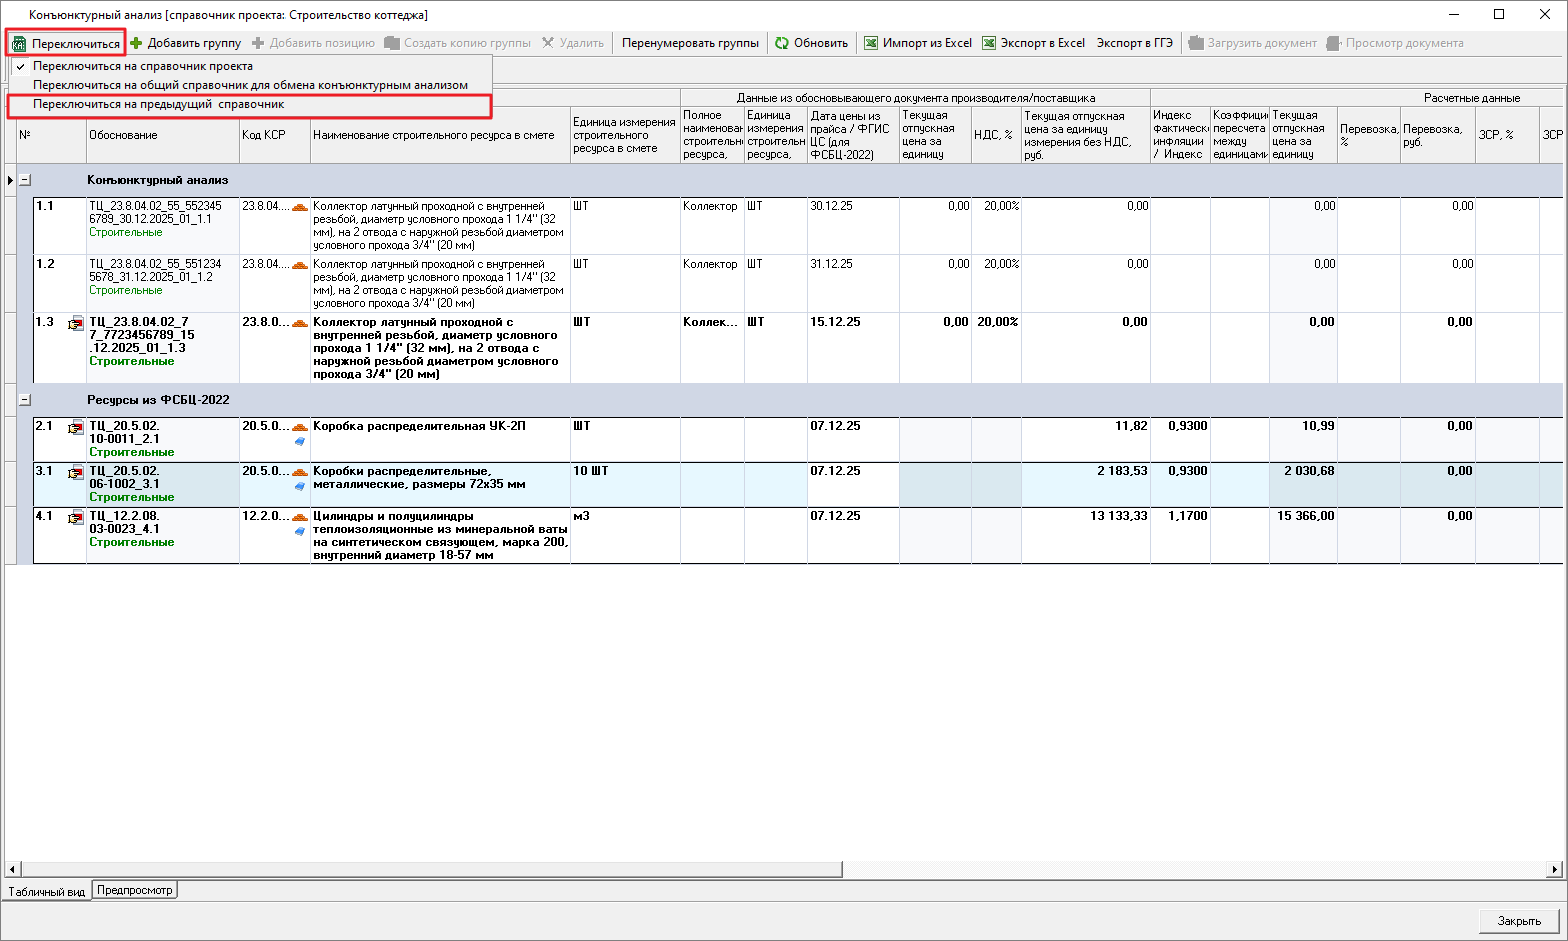This screenshot has width=1568, height=941.
Task: Click Перенумеровать группы in the toolbar
Action: 690,43
